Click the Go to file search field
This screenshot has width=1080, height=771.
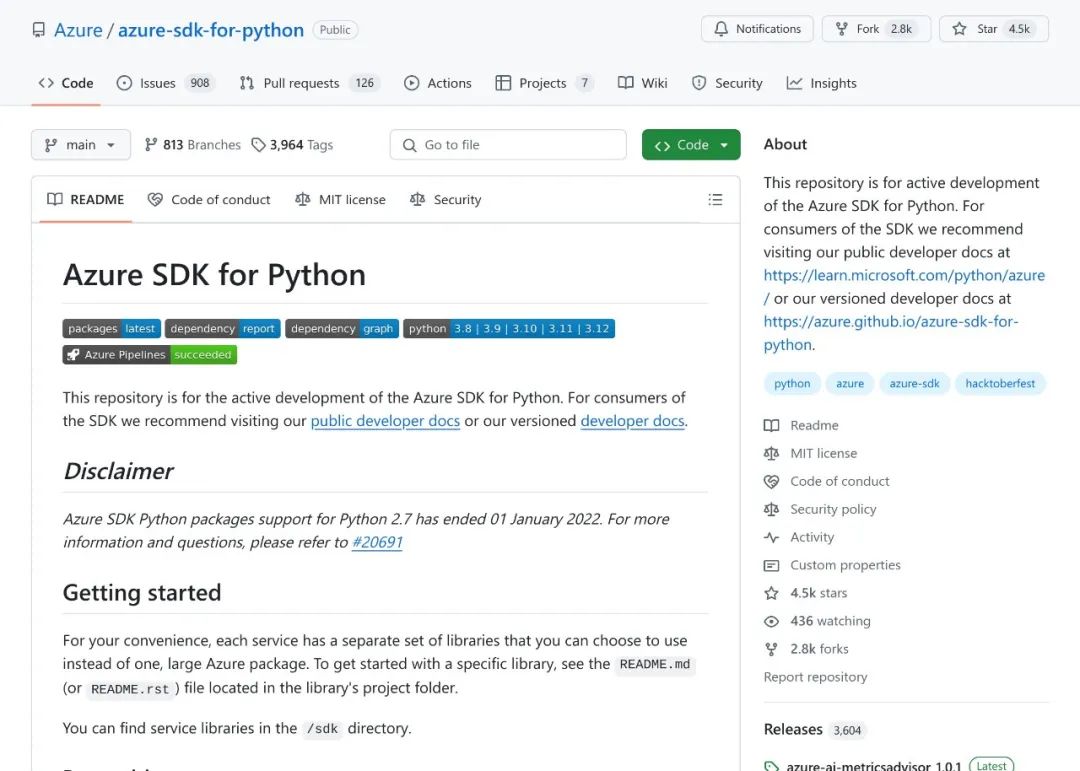click(508, 145)
